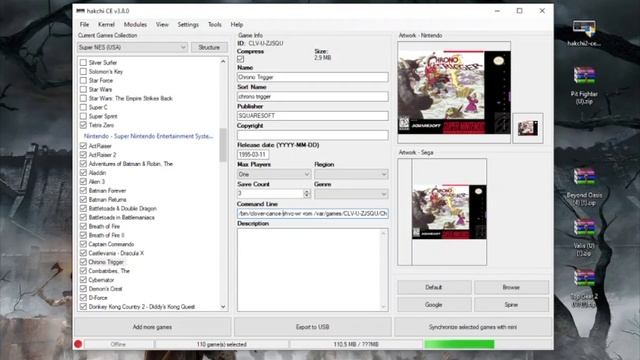Click Synchronize selected games with mini
The image size is (640, 360).
coord(473,327)
